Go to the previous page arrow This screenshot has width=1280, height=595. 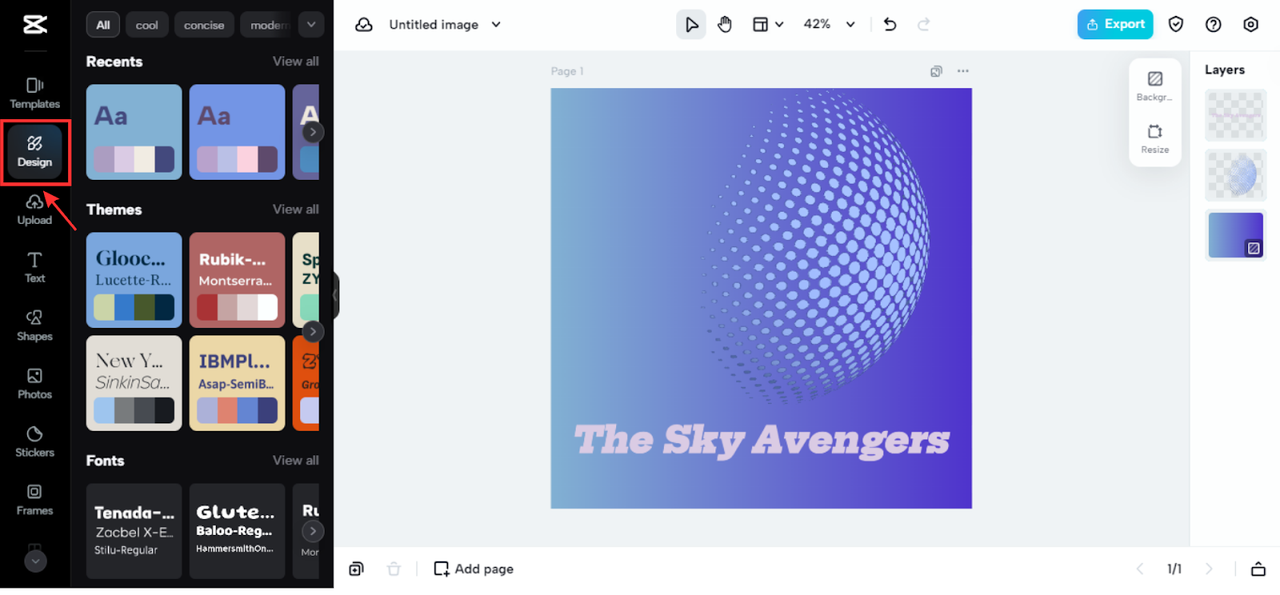tap(1139, 569)
